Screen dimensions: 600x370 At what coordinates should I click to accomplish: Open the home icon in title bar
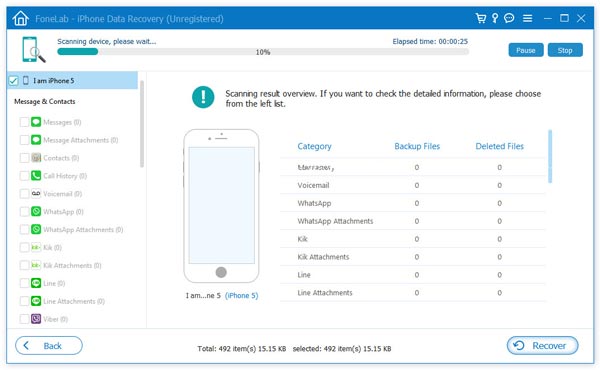click(x=20, y=18)
